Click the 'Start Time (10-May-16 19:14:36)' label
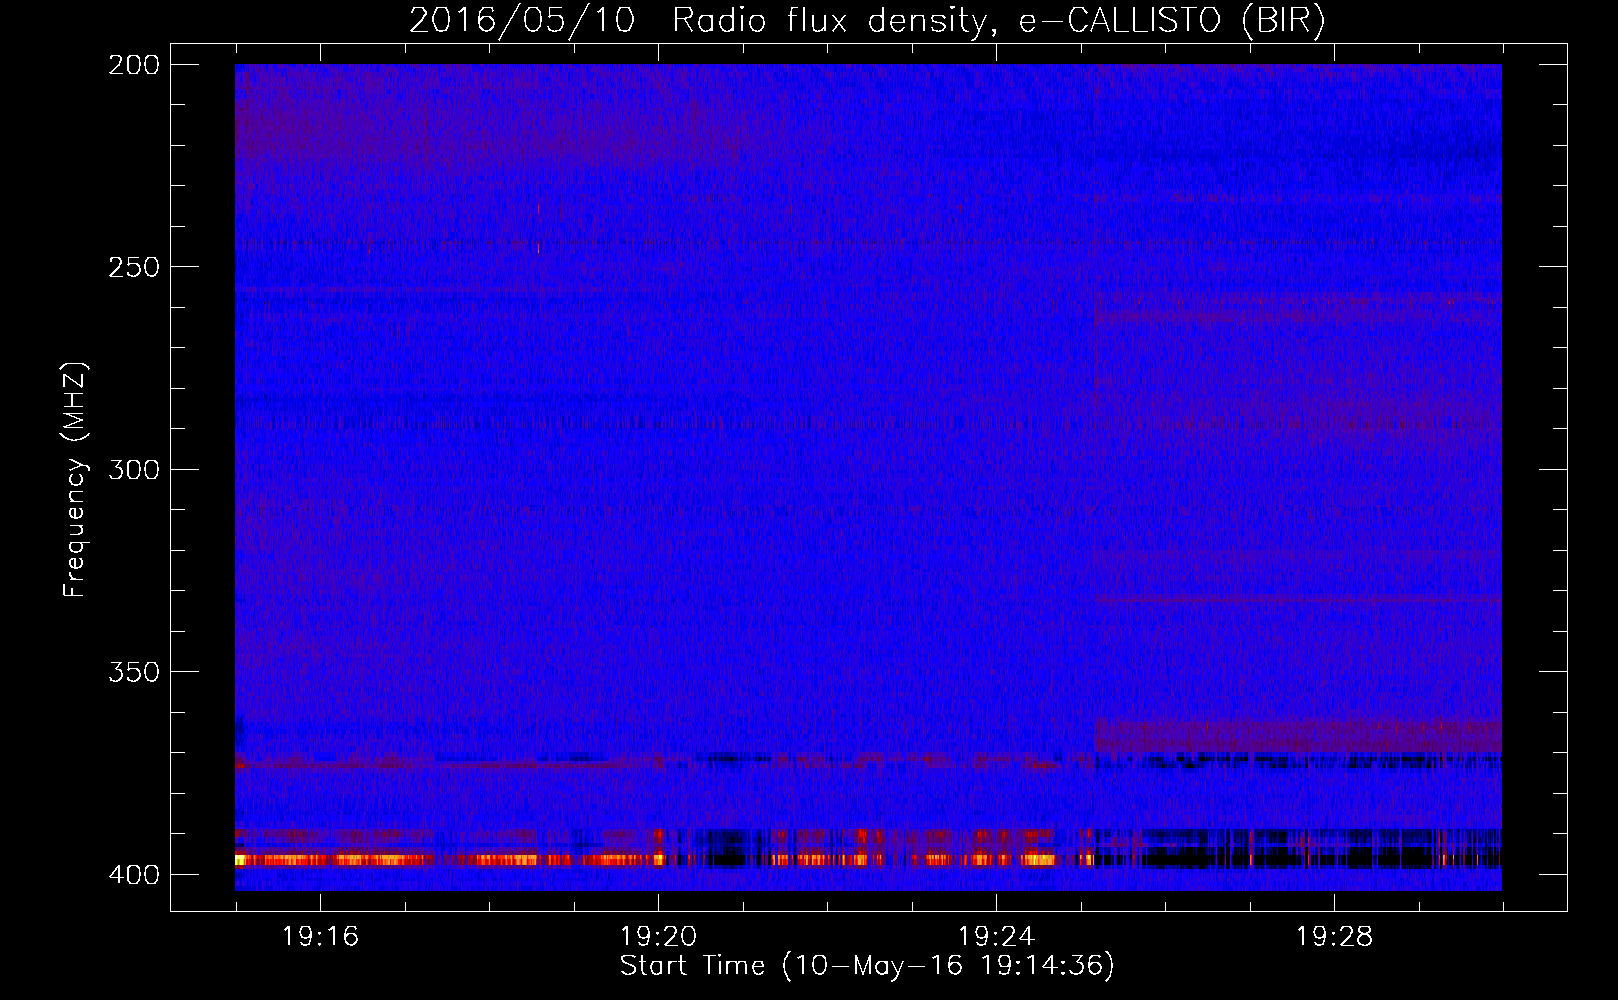This screenshot has height=1000, width=1618. [867, 966]
